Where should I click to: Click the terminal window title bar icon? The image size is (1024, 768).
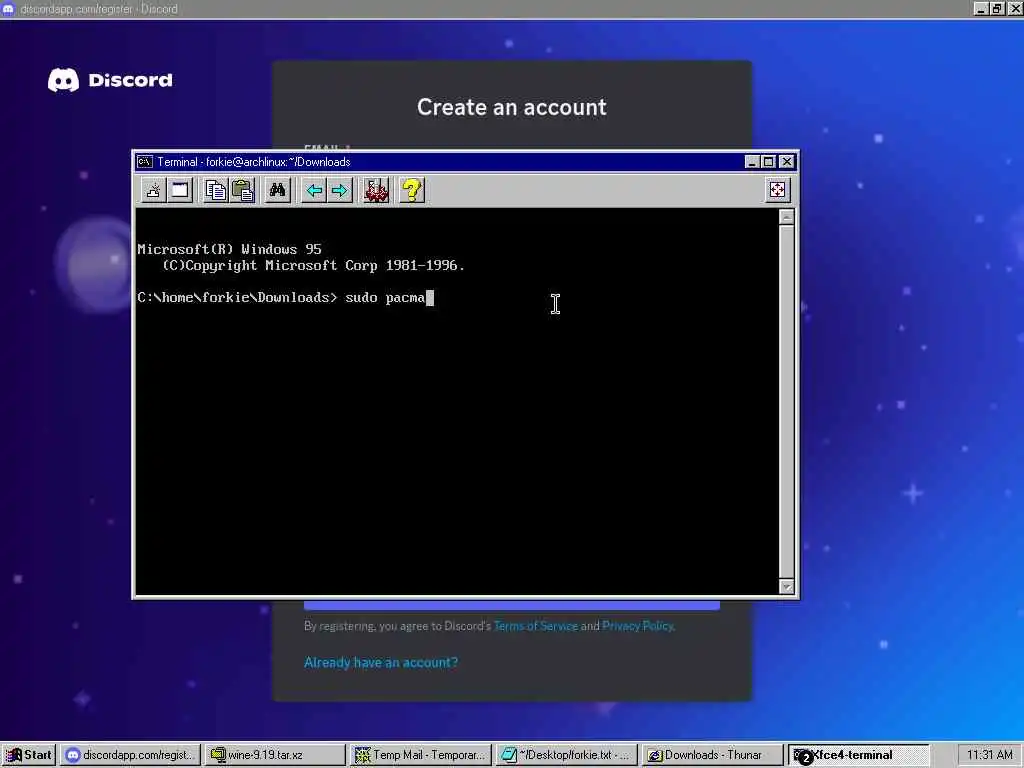coord(144,161)
